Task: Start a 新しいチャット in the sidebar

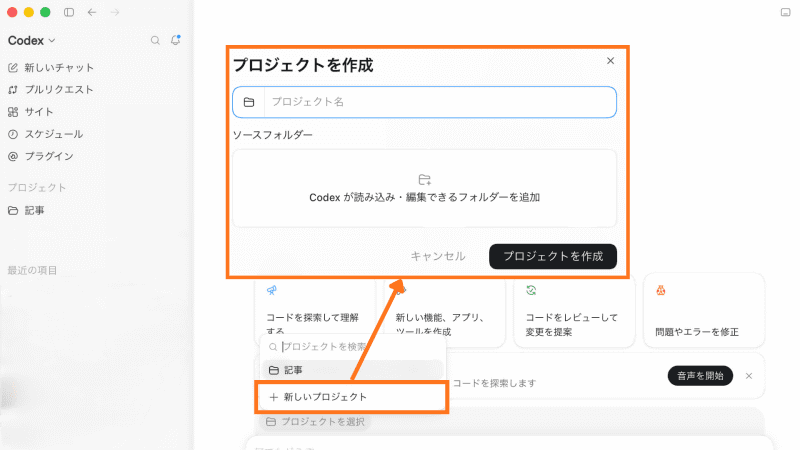Action: point(51,67)
